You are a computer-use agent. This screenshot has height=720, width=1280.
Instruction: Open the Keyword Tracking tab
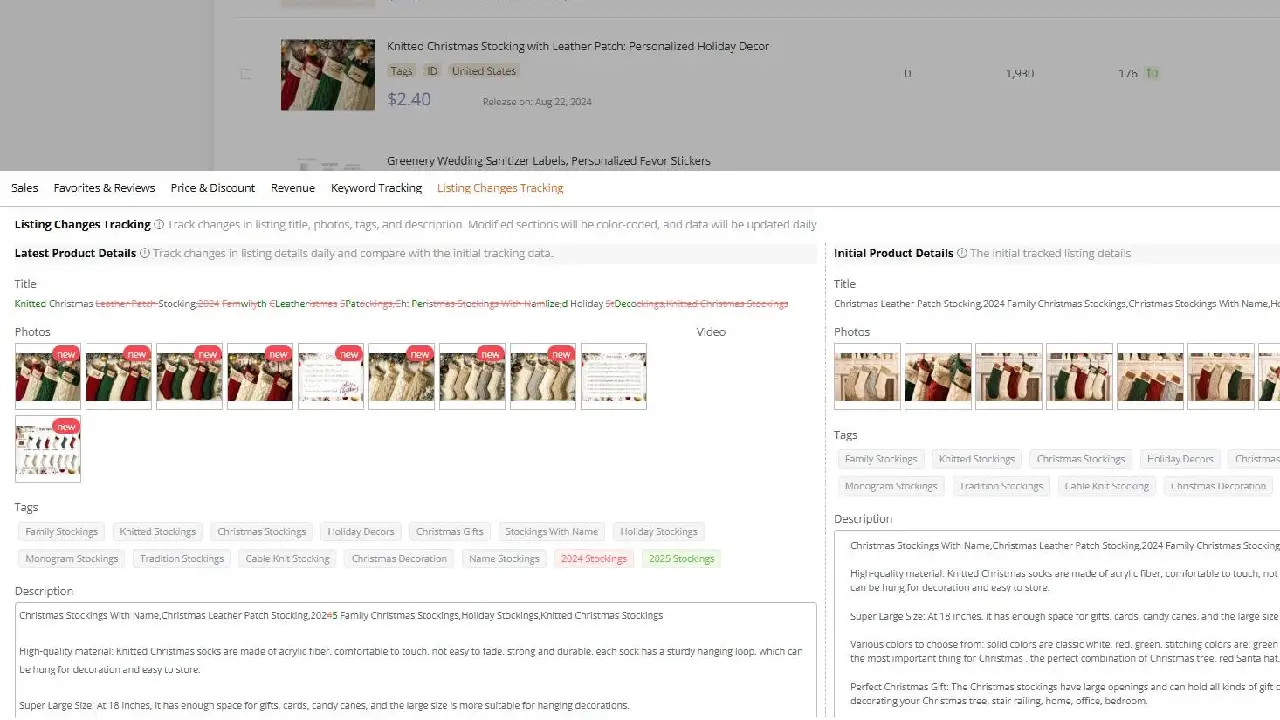coord(376,188)
